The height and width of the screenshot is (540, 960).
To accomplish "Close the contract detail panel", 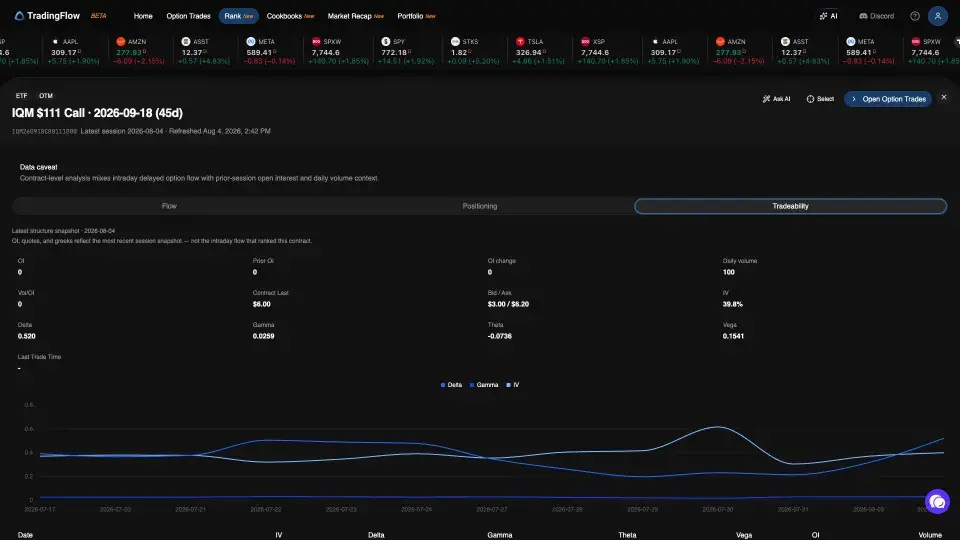I will pos(944,97).
